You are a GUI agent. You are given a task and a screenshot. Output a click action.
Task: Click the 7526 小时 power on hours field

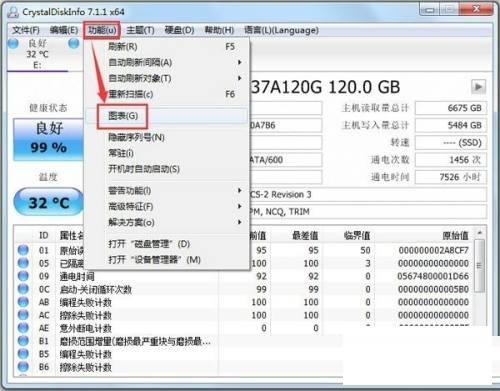click(x=451, y=177)
